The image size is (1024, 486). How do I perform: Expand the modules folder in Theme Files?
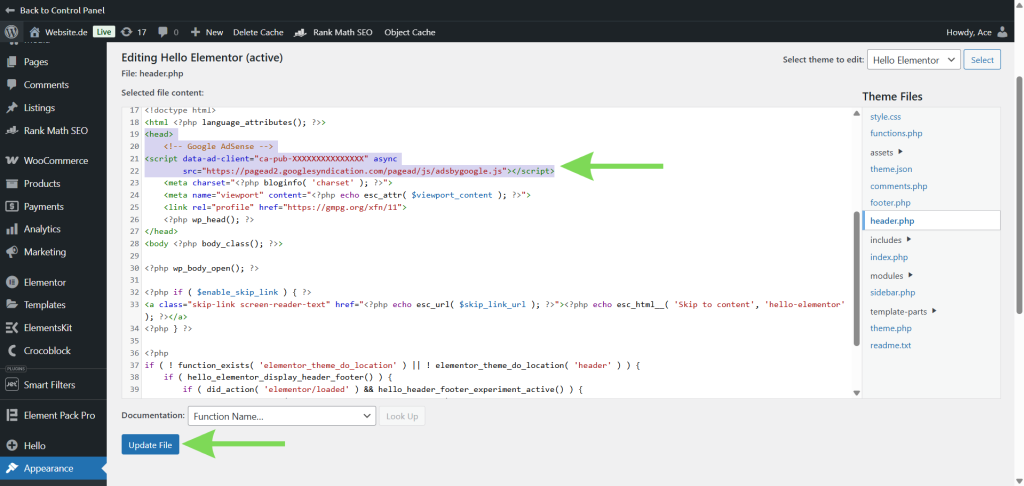coord(910,275)
